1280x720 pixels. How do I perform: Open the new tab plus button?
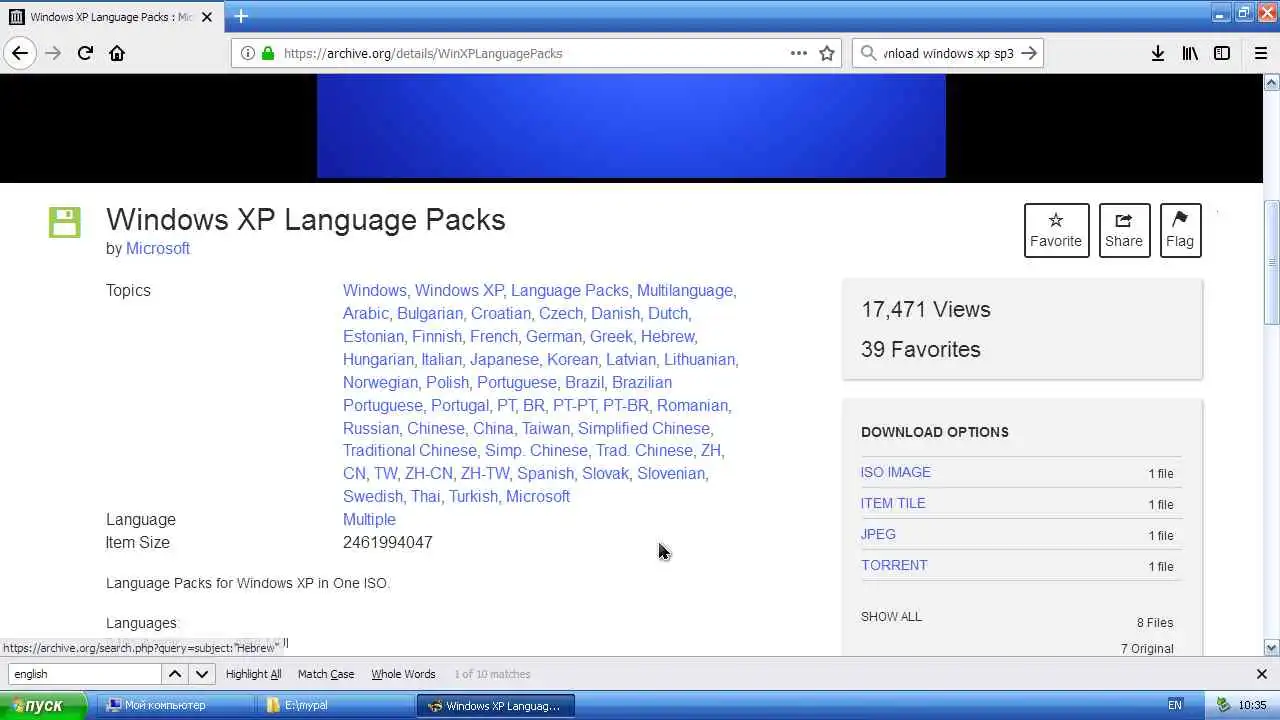point(241,16)
